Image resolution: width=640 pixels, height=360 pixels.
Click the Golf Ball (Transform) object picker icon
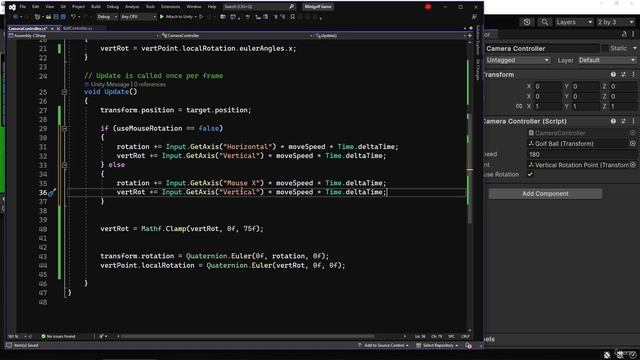click(x=633, y=144)
